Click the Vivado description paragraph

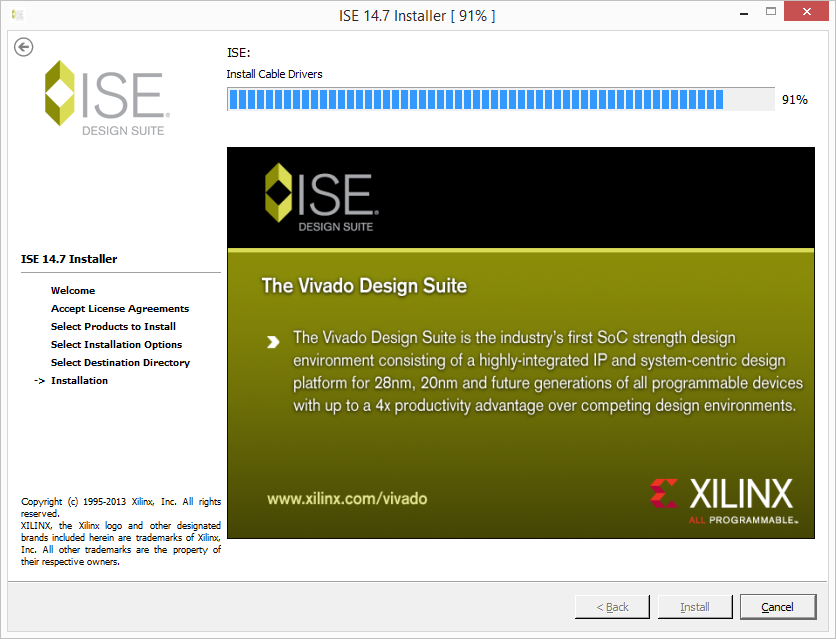[x=548, y=371]
